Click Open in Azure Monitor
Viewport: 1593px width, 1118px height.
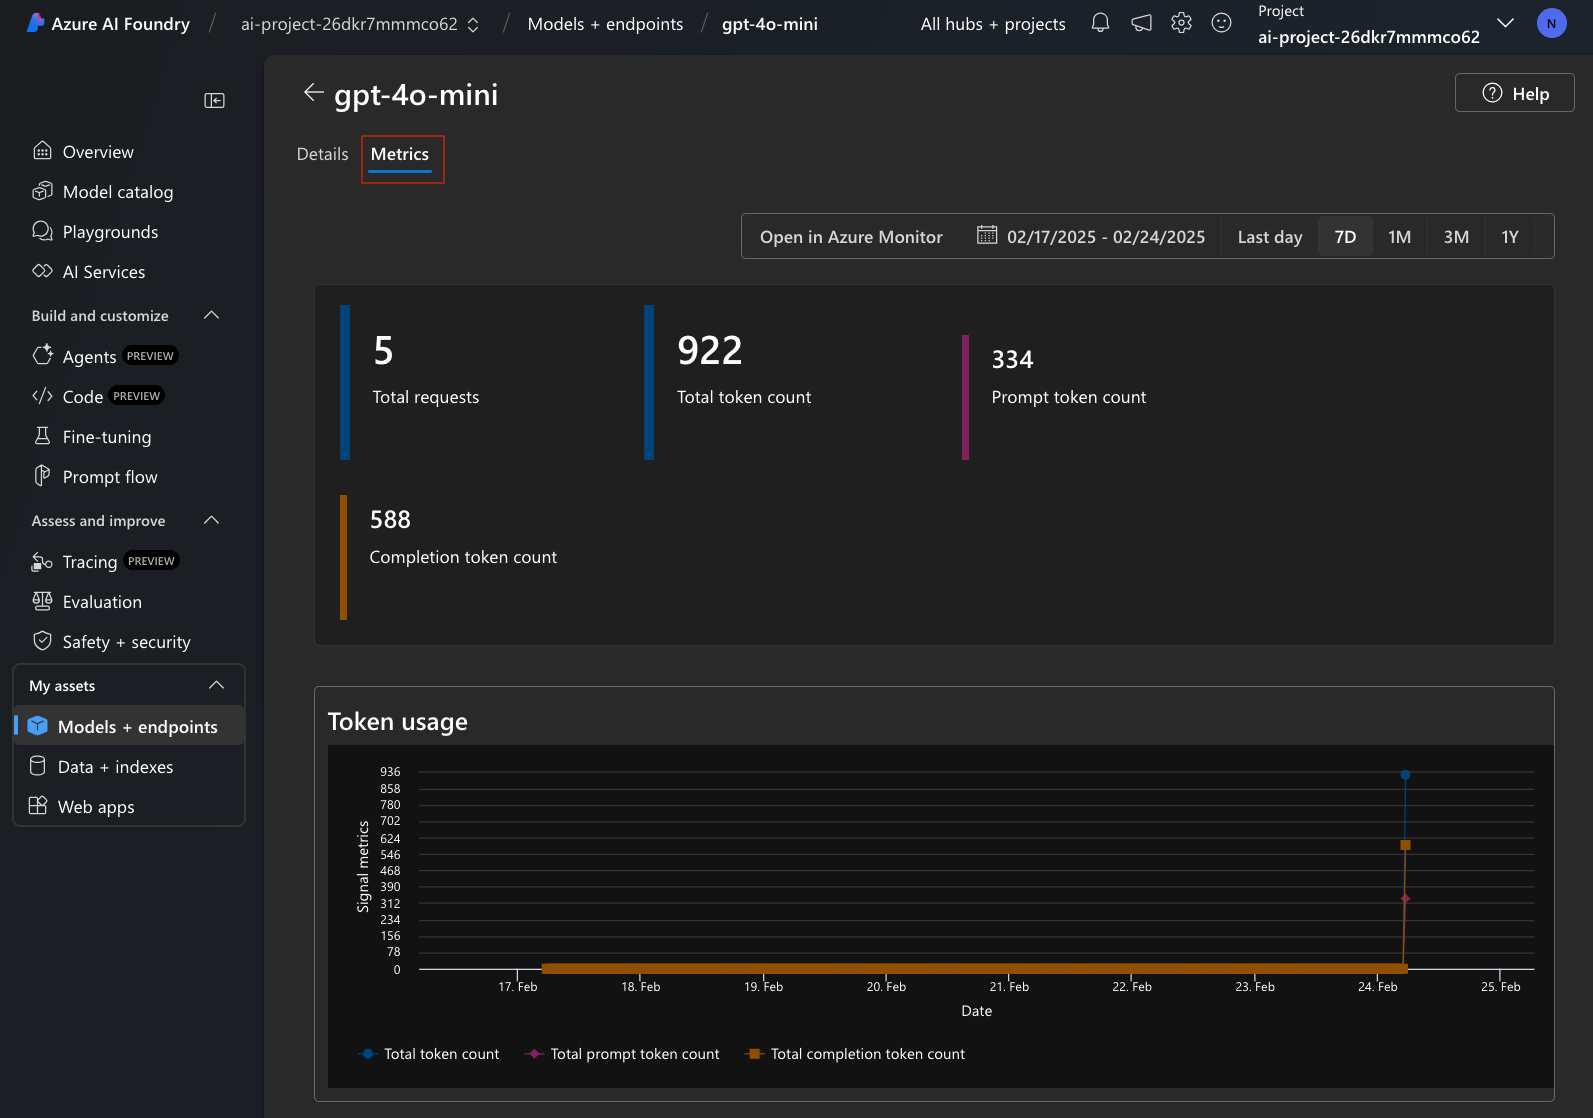[x=851, y=237]
